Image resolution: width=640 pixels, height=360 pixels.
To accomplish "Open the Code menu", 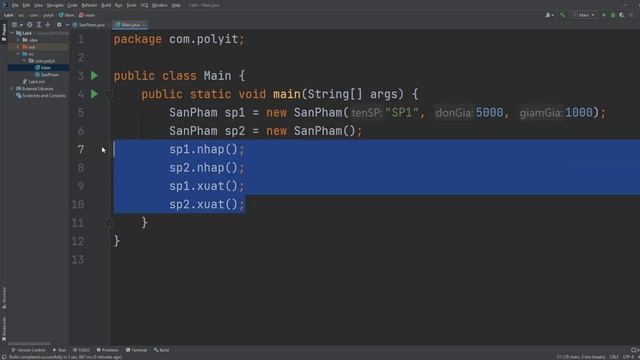I will click(x=72, y=5).
